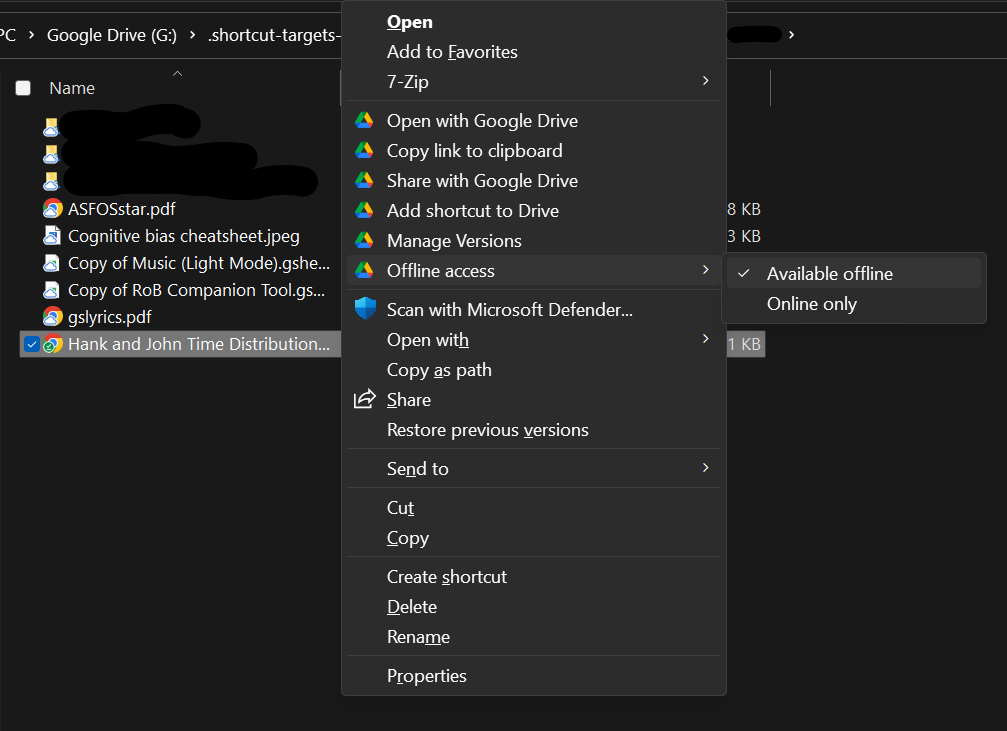The width and height of the screenshot is (1007, 731).
Task: Toggle the select-all checkbox beside Name
Action: pos(23,88)
